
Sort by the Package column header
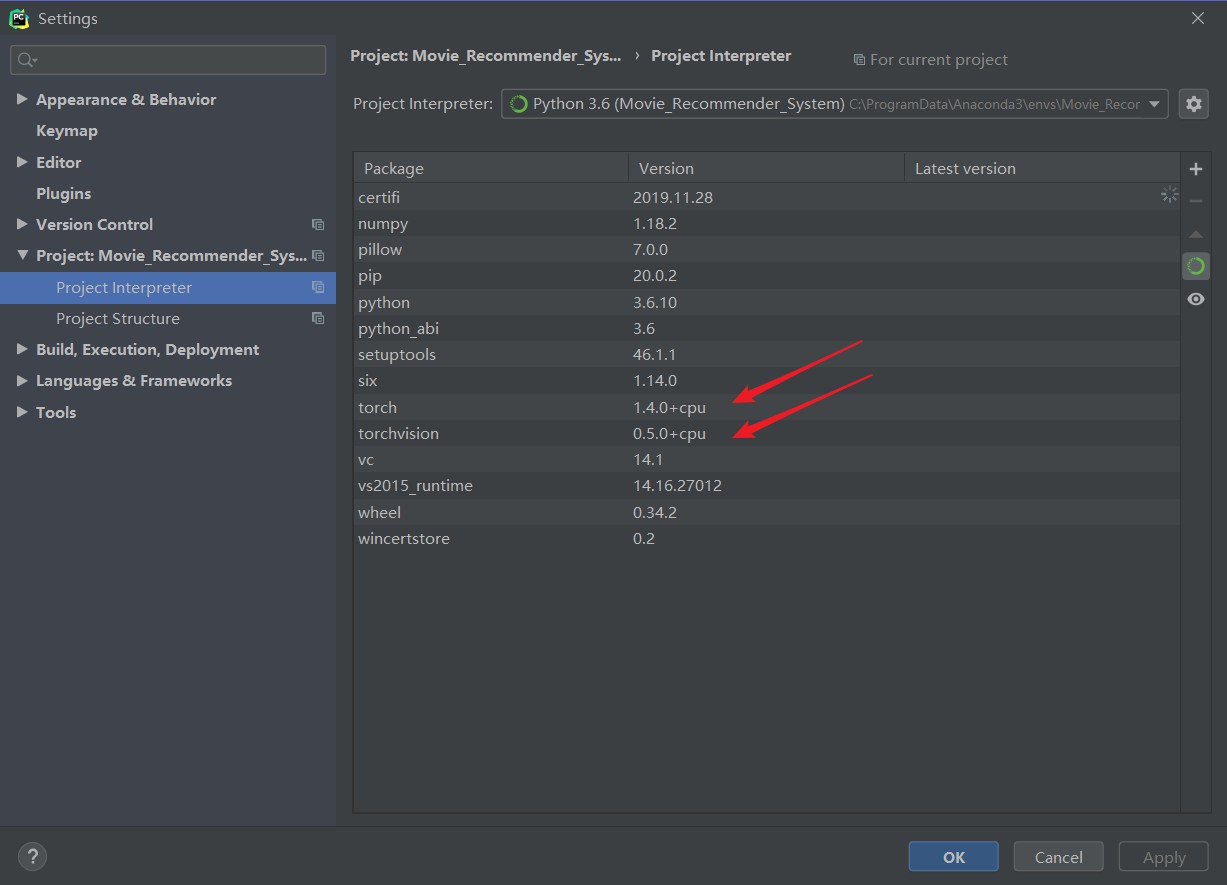coord(491,168)
